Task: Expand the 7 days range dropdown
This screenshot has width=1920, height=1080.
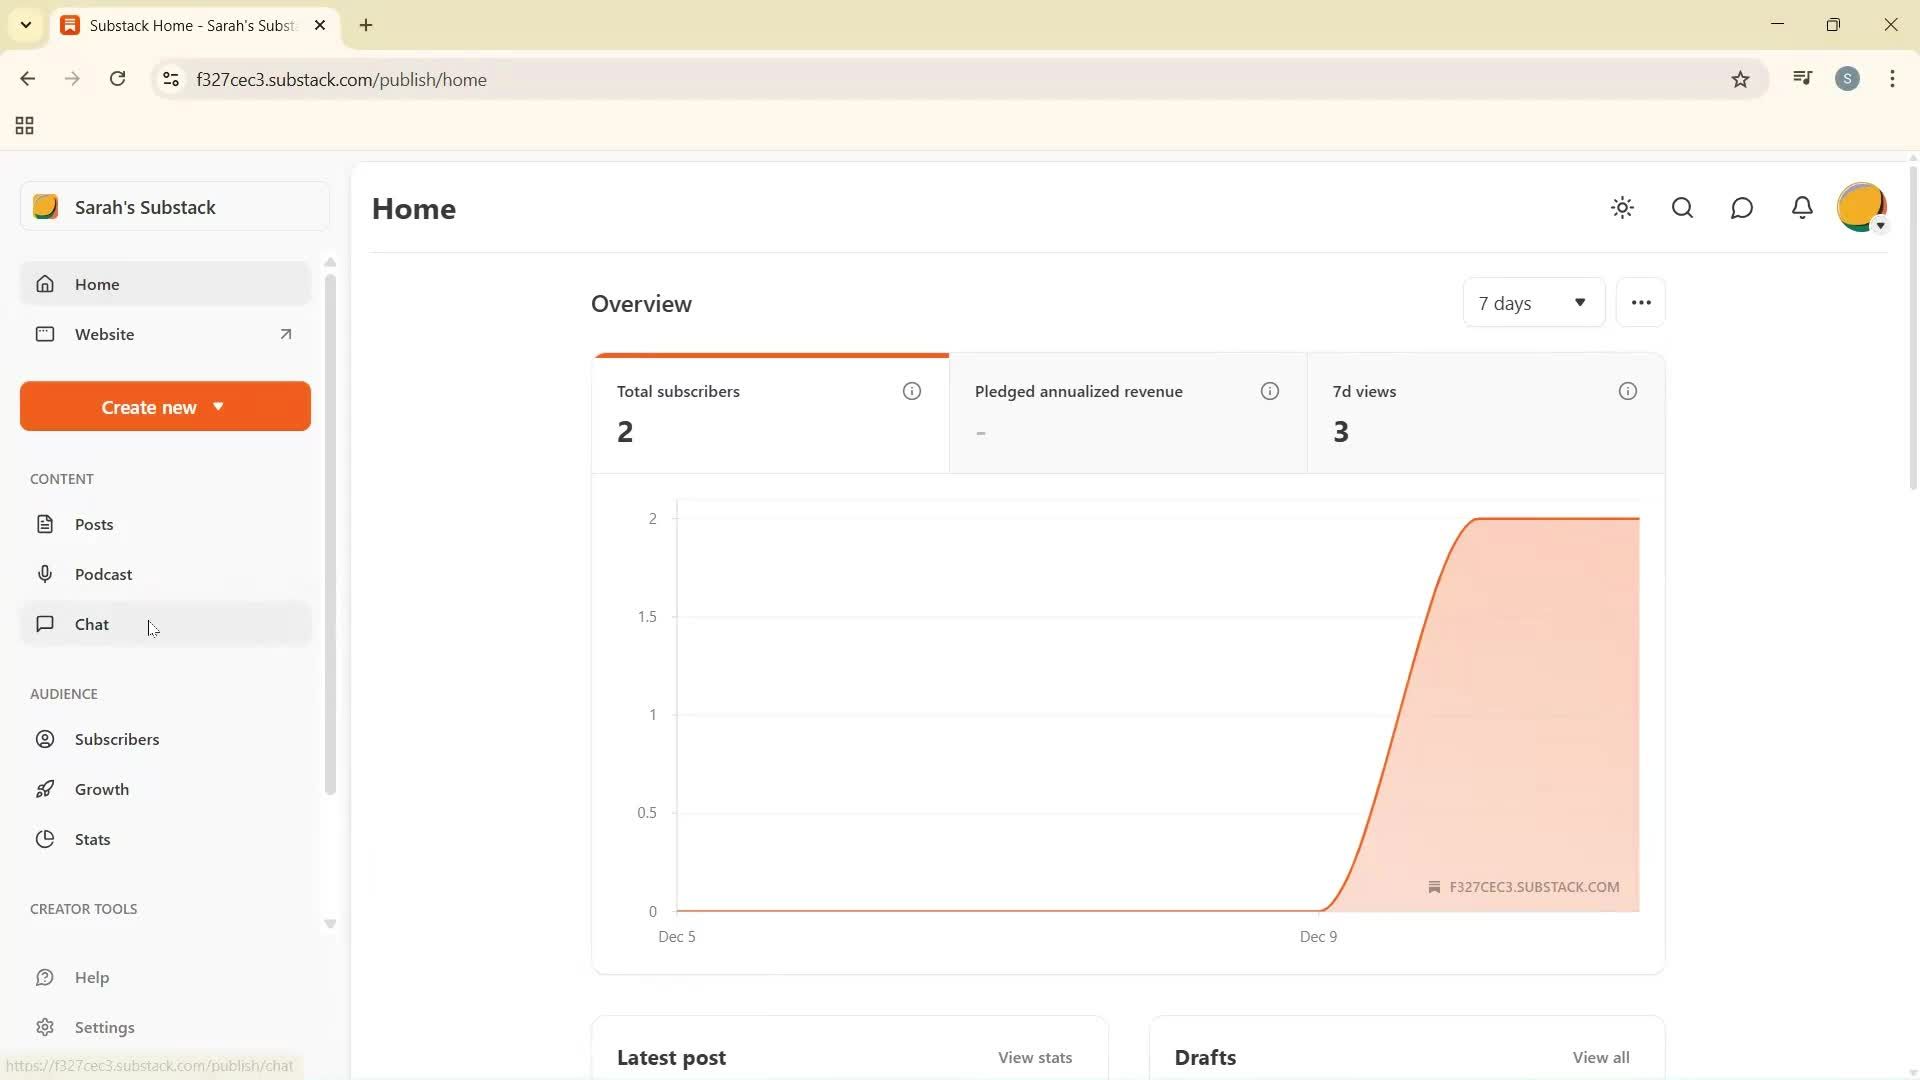Action: click(x=1533, y=303)
